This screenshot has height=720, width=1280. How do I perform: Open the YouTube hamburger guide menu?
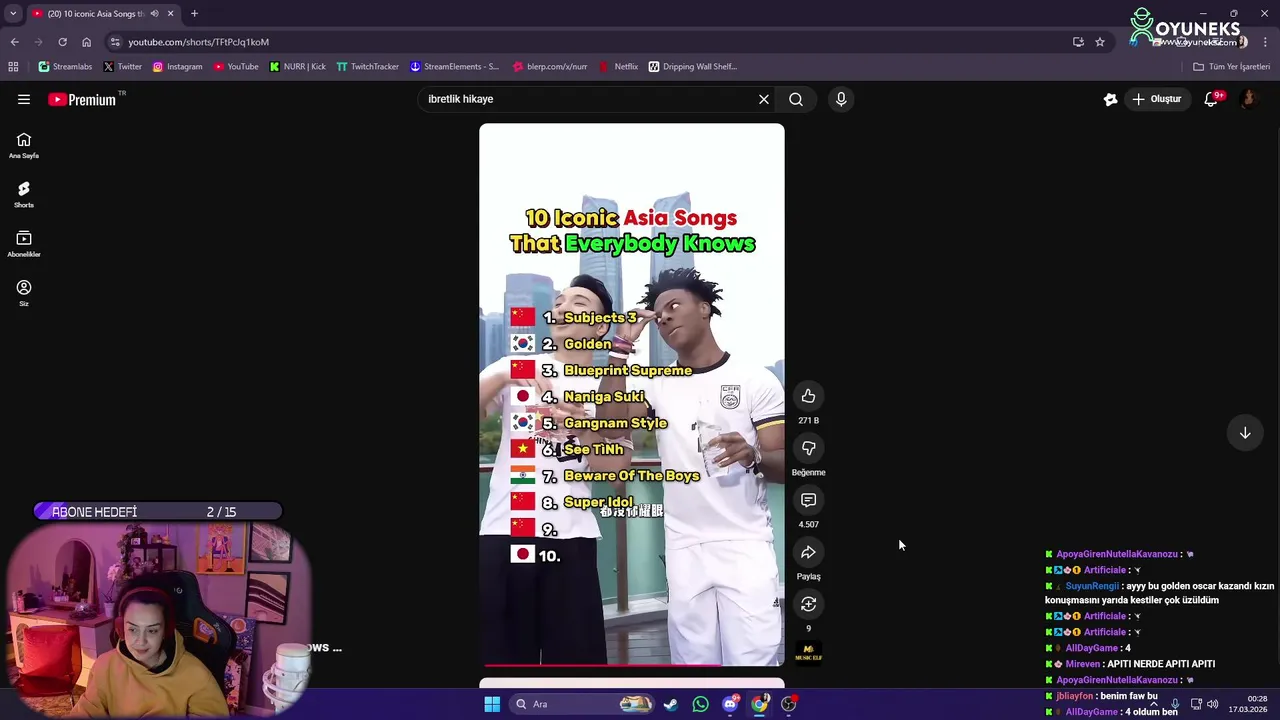[24, 99]
